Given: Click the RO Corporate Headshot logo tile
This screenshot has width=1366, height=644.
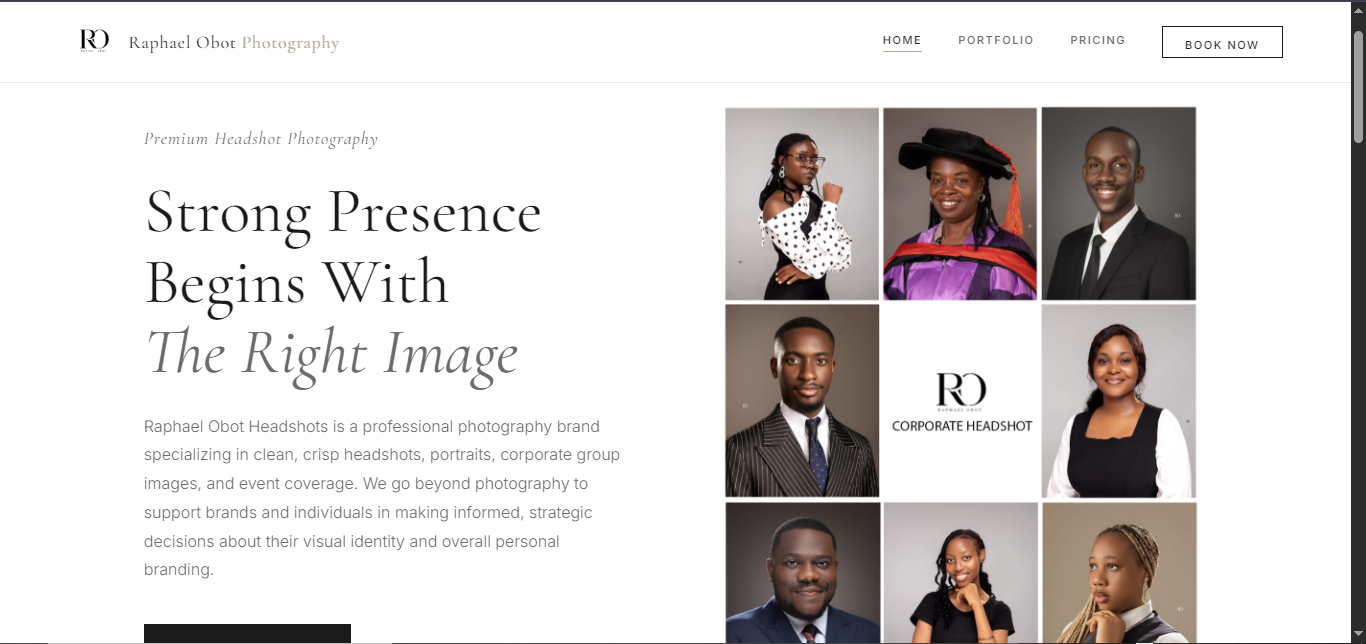Looking at the screenshot, I should (x=961, y=401).
